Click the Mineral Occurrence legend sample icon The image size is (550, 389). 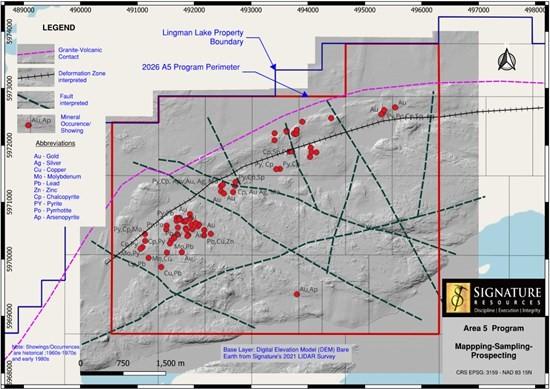tap(36, 123)
